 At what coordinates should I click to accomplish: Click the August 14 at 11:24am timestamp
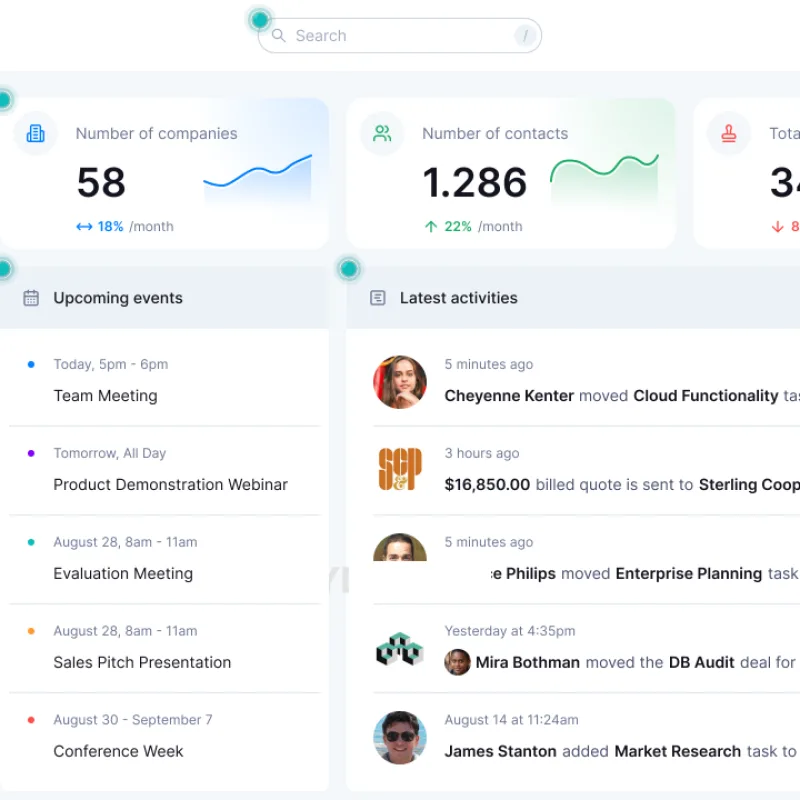click(x=511, y=719)
